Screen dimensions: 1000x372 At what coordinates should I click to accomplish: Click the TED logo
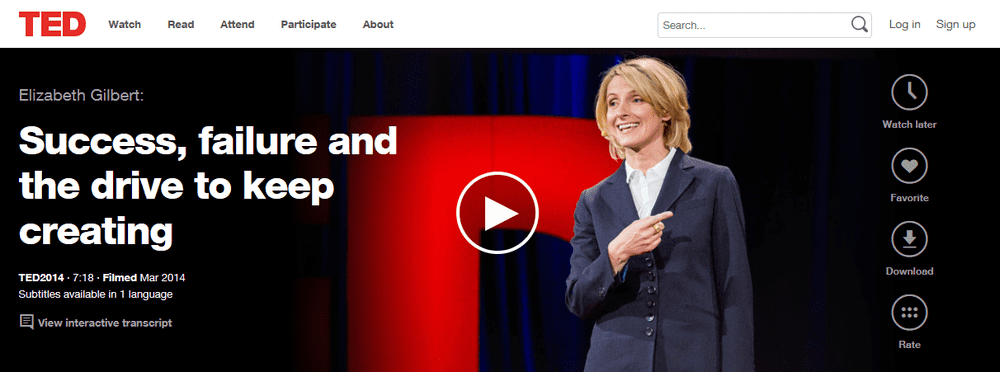click(52, 24)
